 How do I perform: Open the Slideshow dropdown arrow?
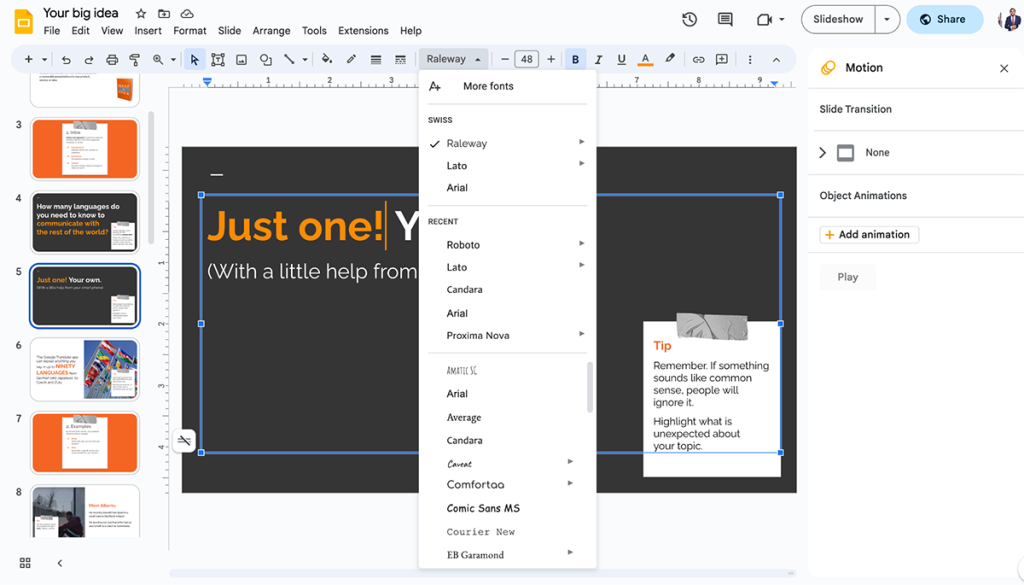point(886,19)
